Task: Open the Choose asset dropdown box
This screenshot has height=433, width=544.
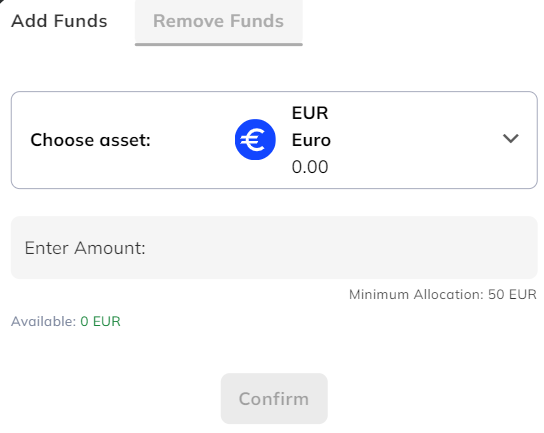Action: 274,140
